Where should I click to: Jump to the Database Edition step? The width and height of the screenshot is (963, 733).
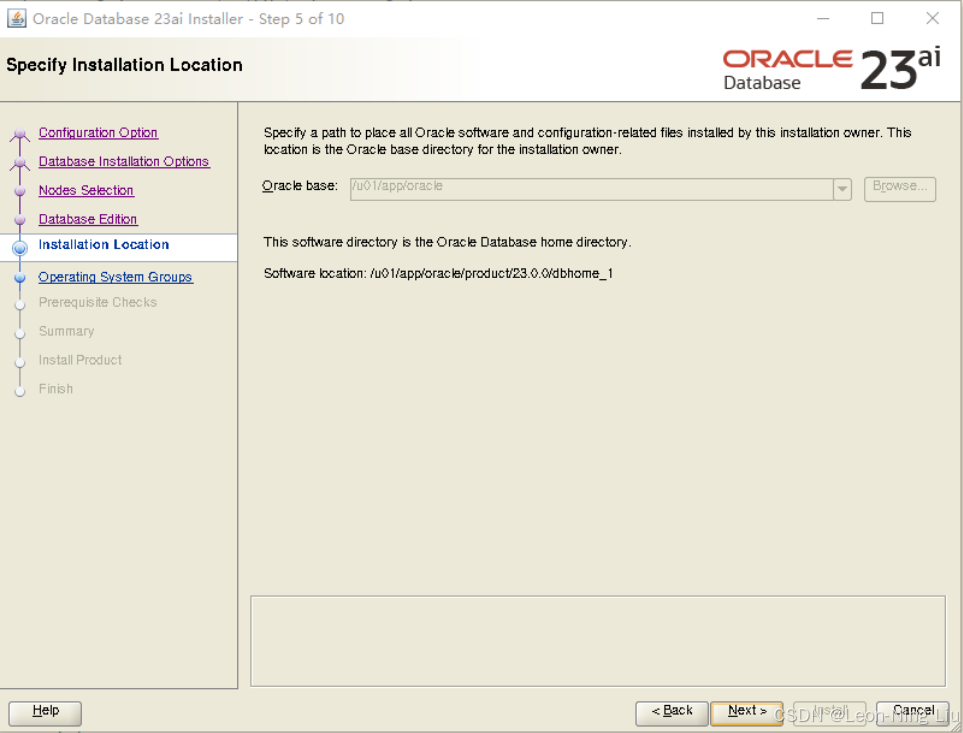pyautogui.click(x=88, y=219)
